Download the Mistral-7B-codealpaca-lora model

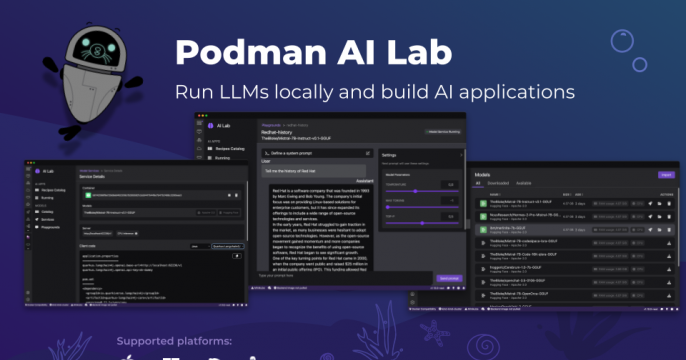pos(669,243)
